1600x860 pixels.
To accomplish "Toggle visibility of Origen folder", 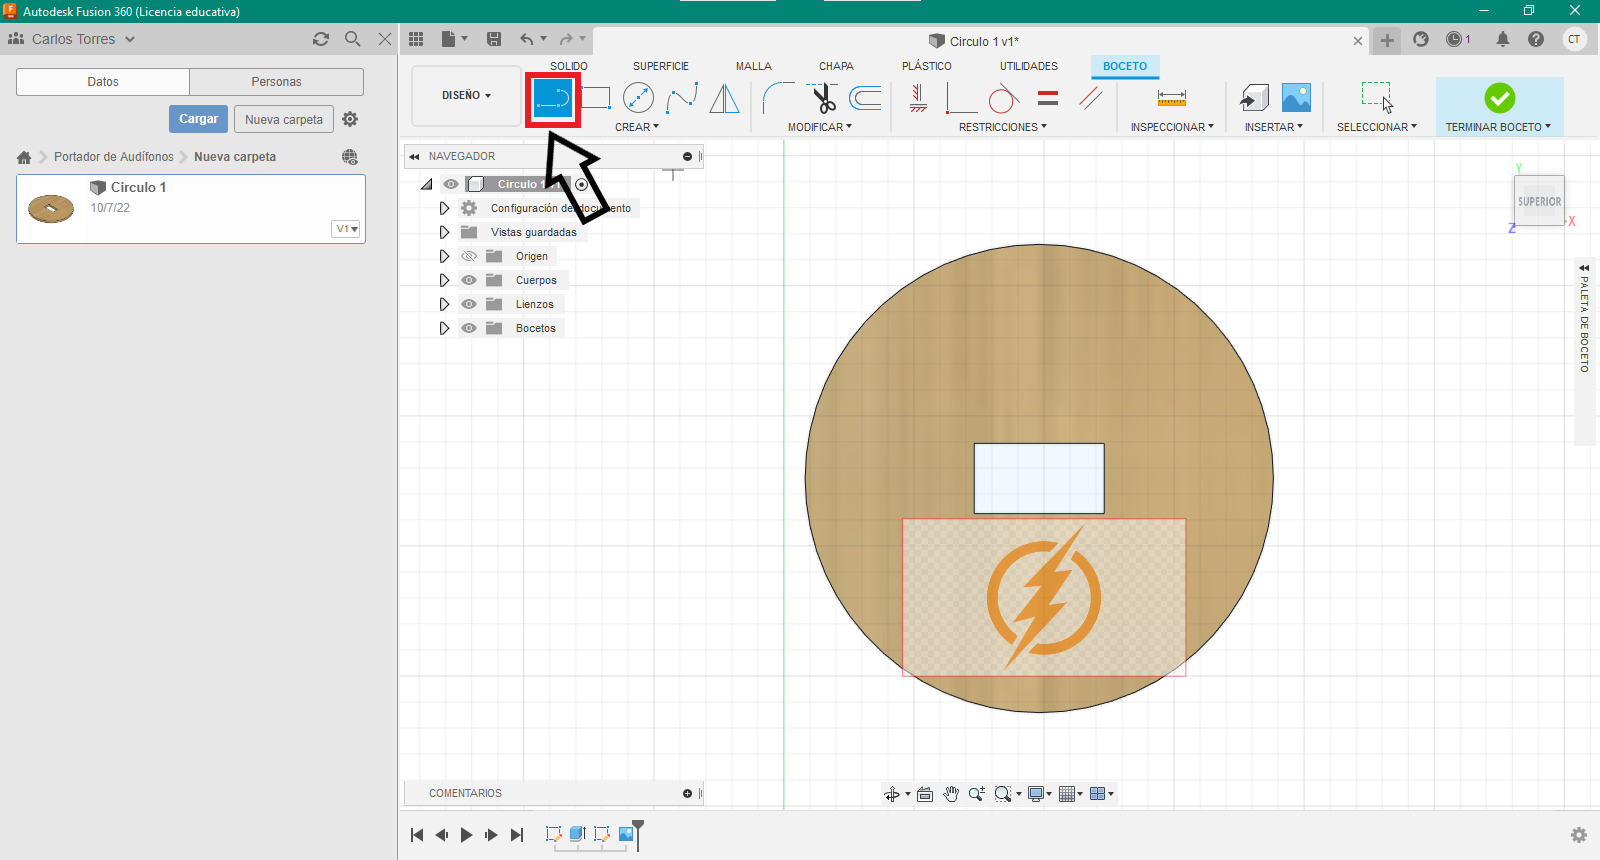I will pyautogui.click(x=469, y=256).
